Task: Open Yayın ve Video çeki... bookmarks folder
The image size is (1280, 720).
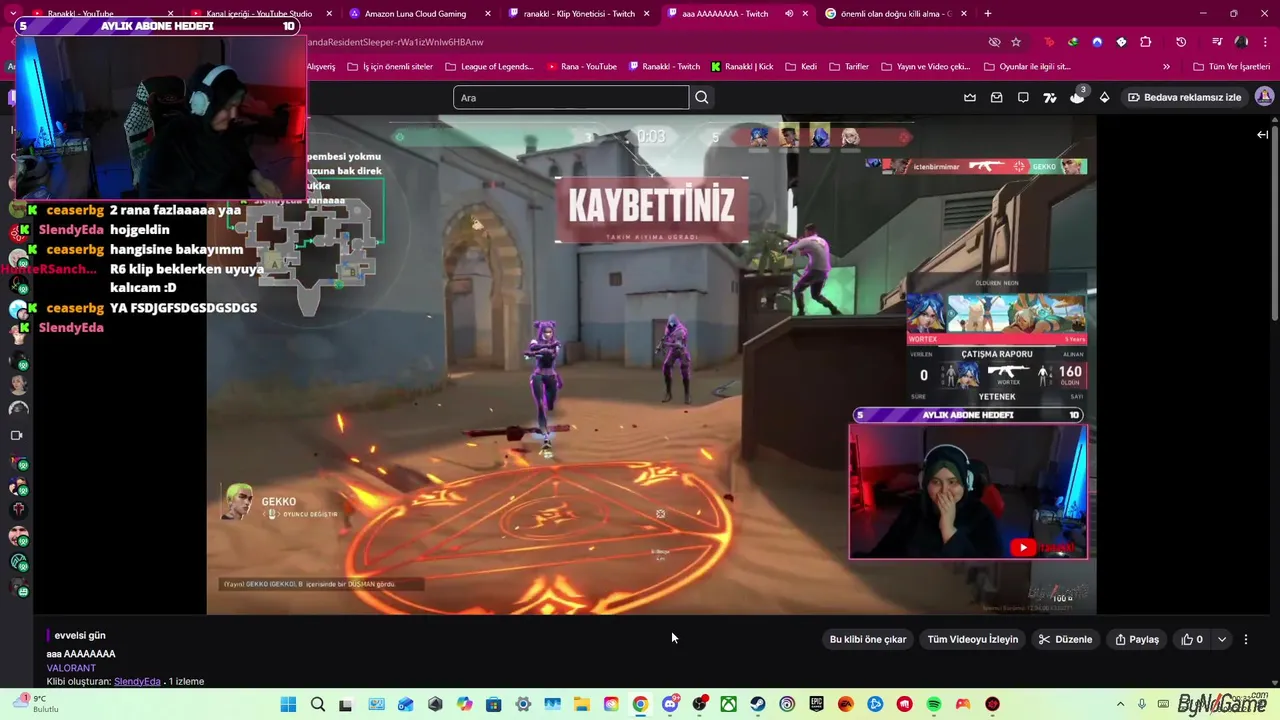Action: [x=925, y=66]
